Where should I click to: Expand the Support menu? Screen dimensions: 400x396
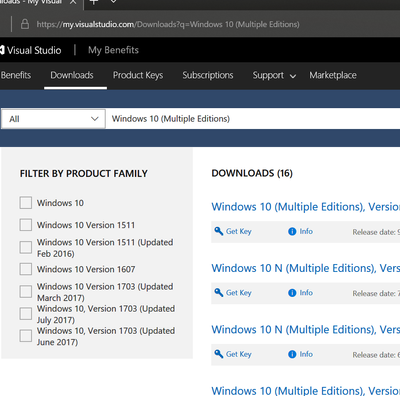tap(274, 76)
